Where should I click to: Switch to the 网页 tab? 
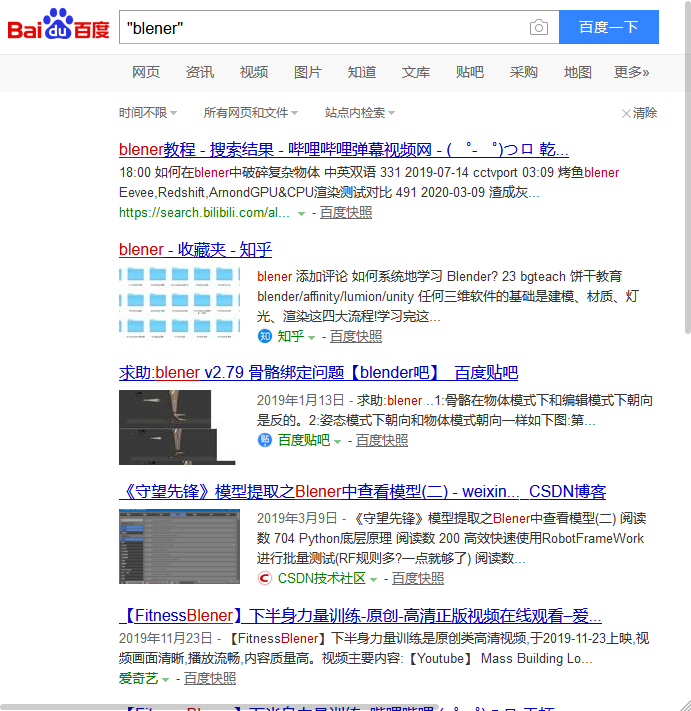click(x=146, y=72)
